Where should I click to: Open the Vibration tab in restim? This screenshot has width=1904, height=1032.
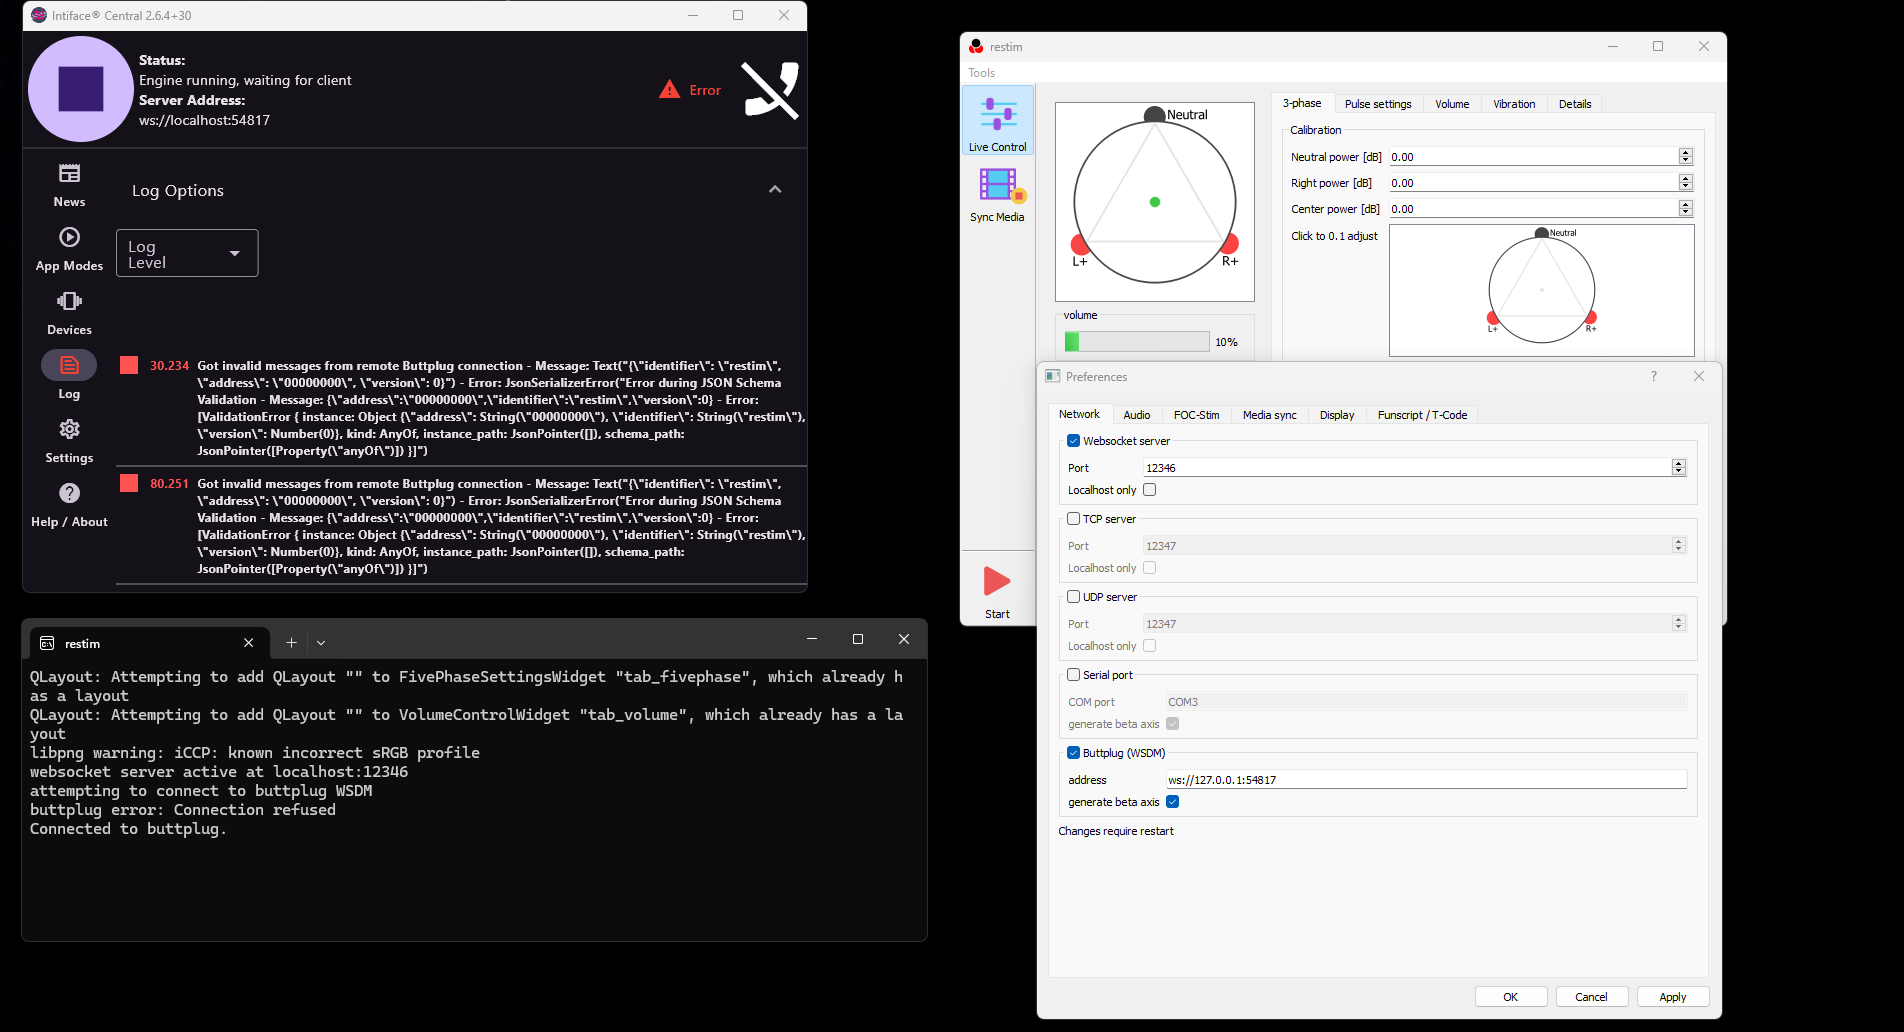coord(1514,104)
